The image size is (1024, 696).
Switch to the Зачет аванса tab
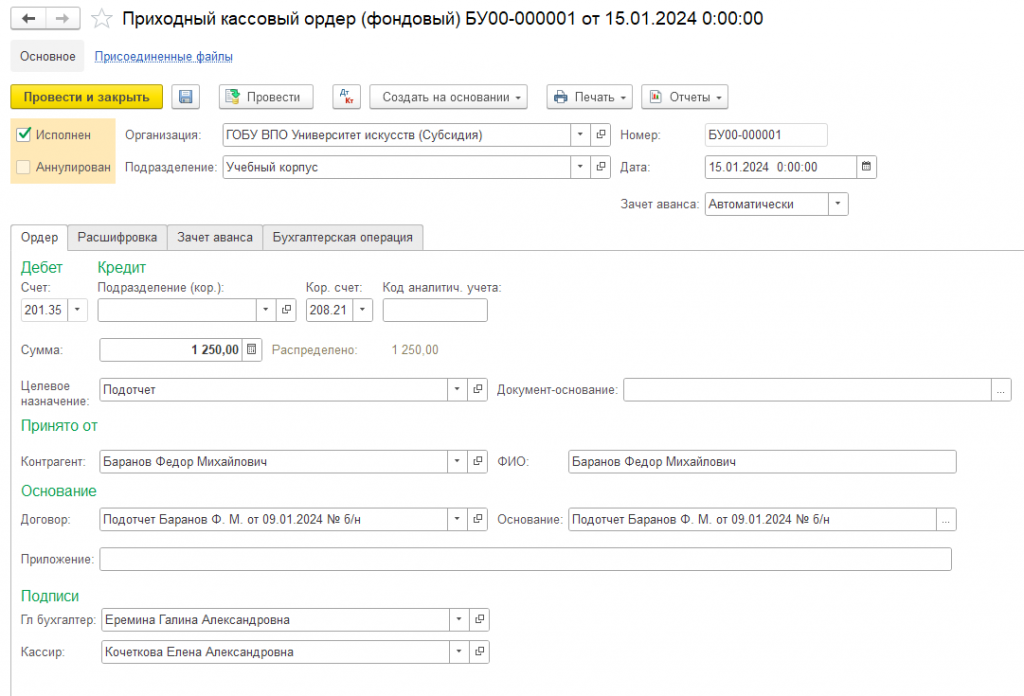pos(215,238)
